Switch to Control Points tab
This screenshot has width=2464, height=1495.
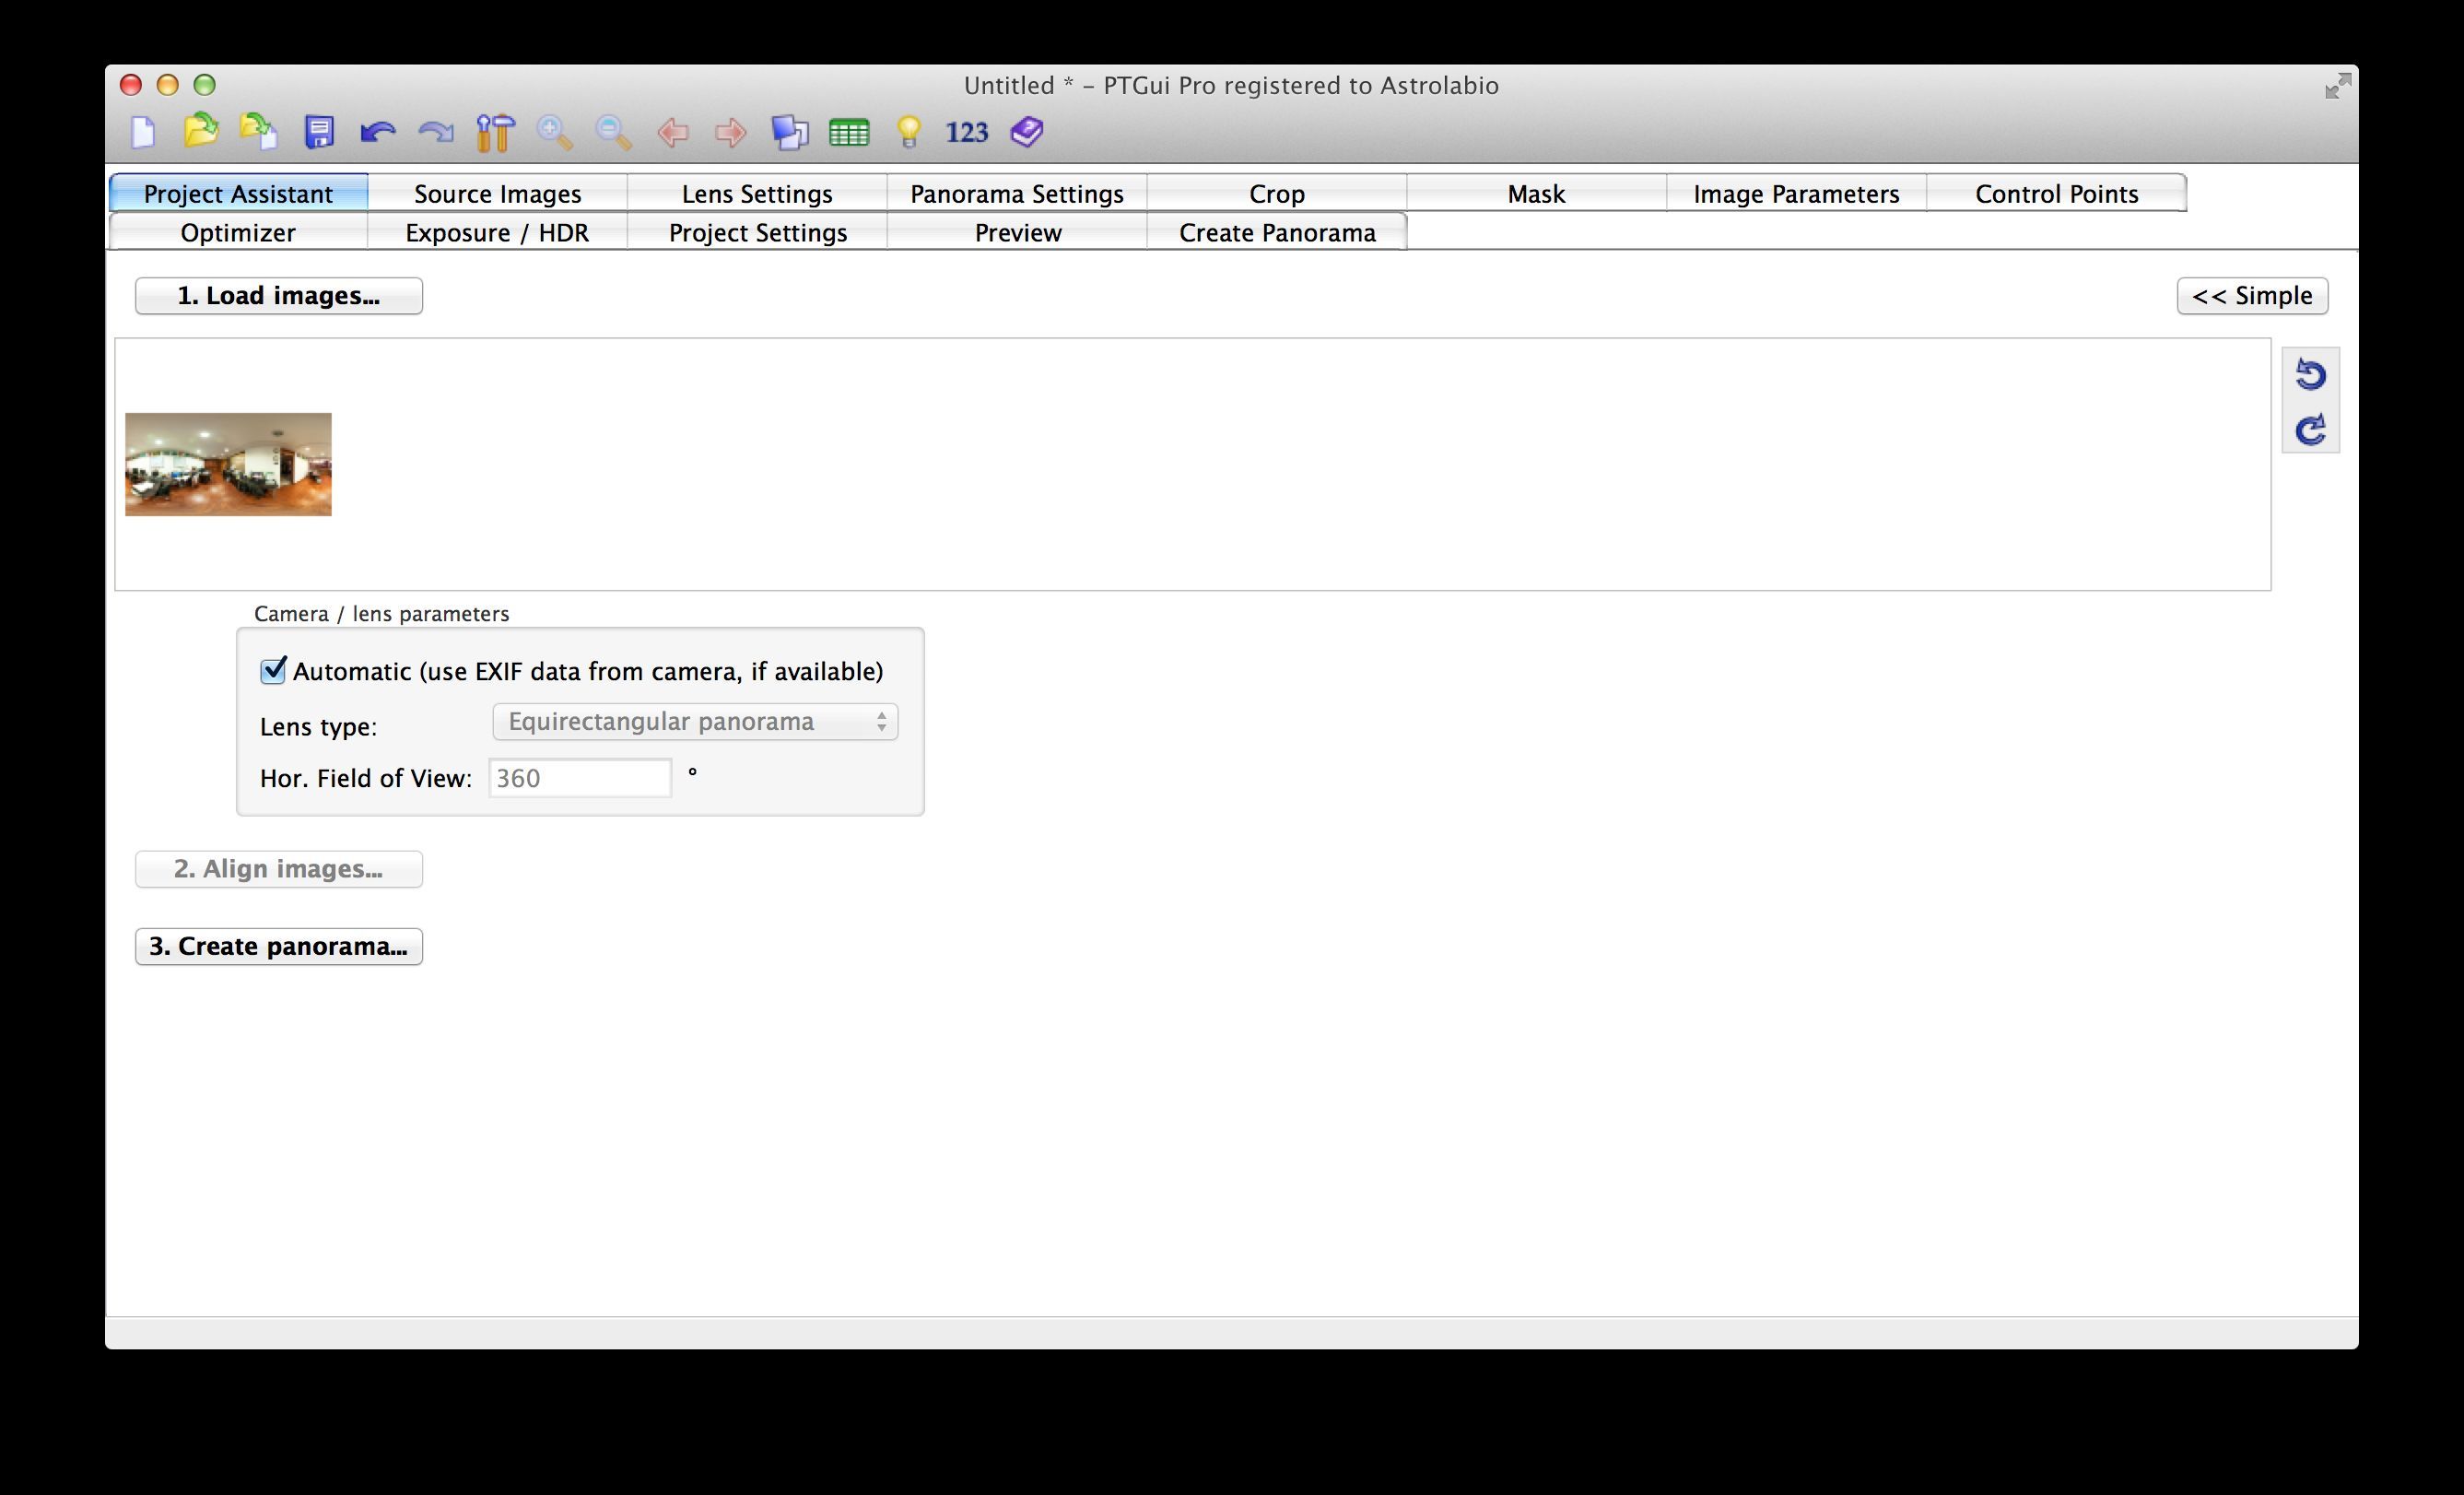tap(2056, 193)
